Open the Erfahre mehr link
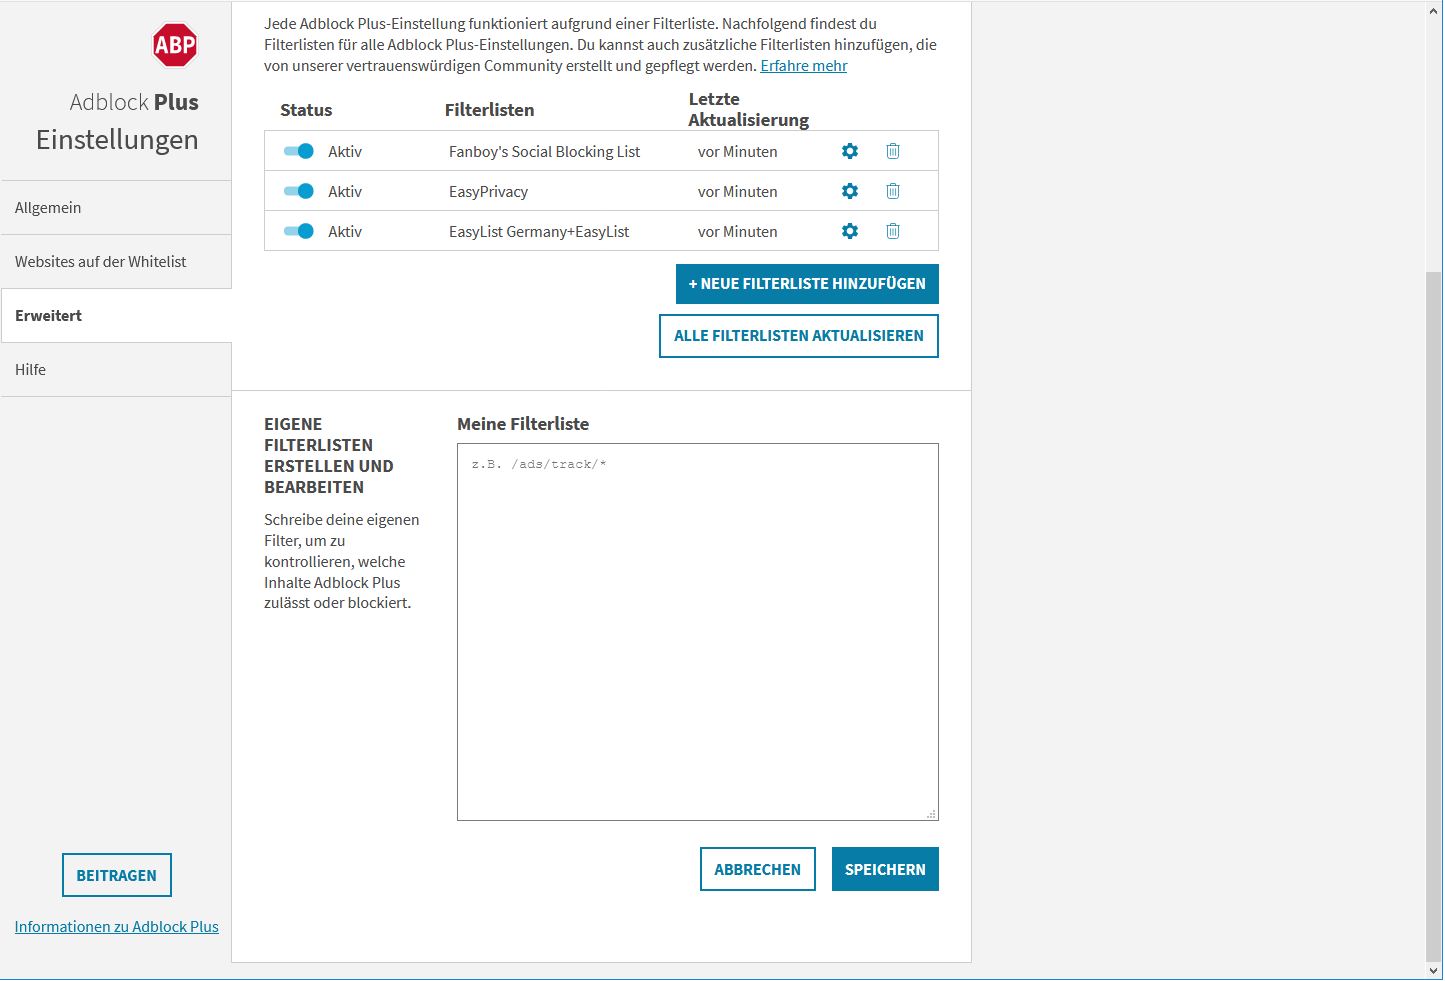Image resolution: width=1445 pixels, height=981 pixels. [x=804, y=66]
